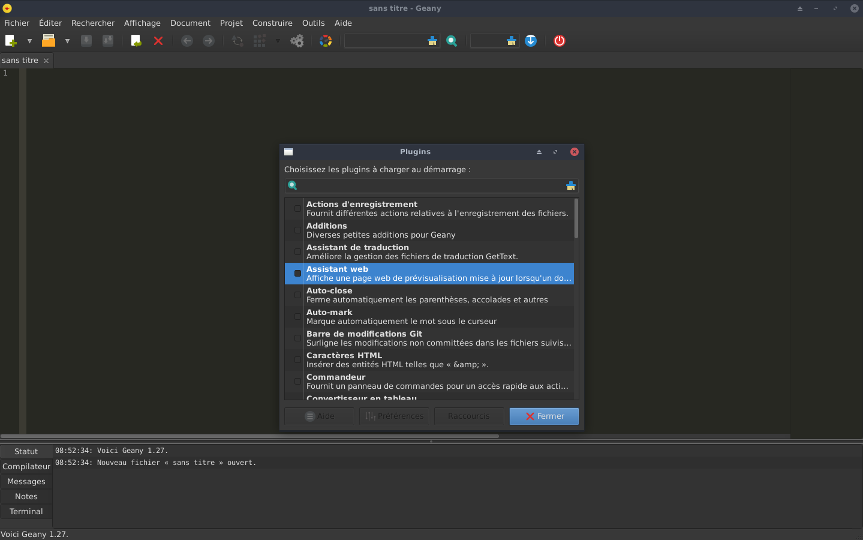This screenshot has height=540, width=863.
Task: Open the Éditer menu
Action: coord(50,23)
